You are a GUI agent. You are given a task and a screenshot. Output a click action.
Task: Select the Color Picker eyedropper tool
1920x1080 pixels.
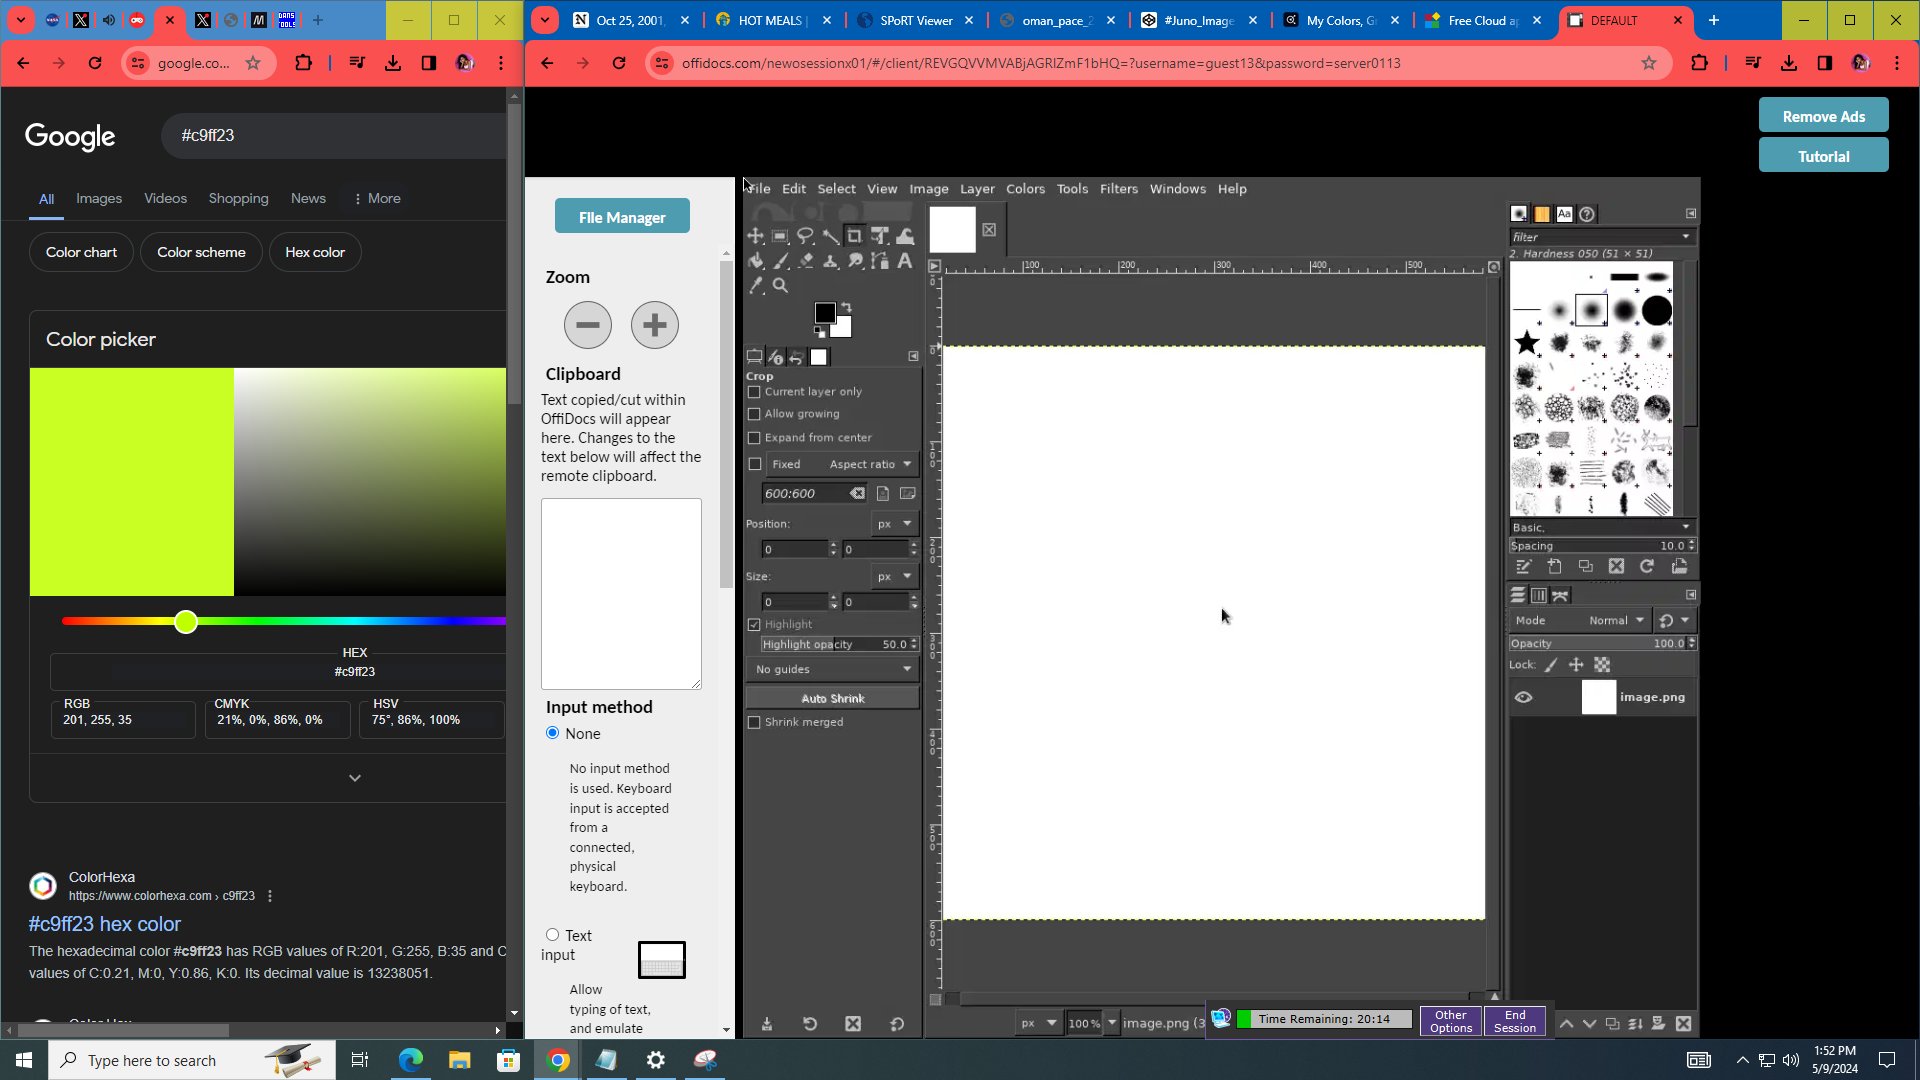756,286
